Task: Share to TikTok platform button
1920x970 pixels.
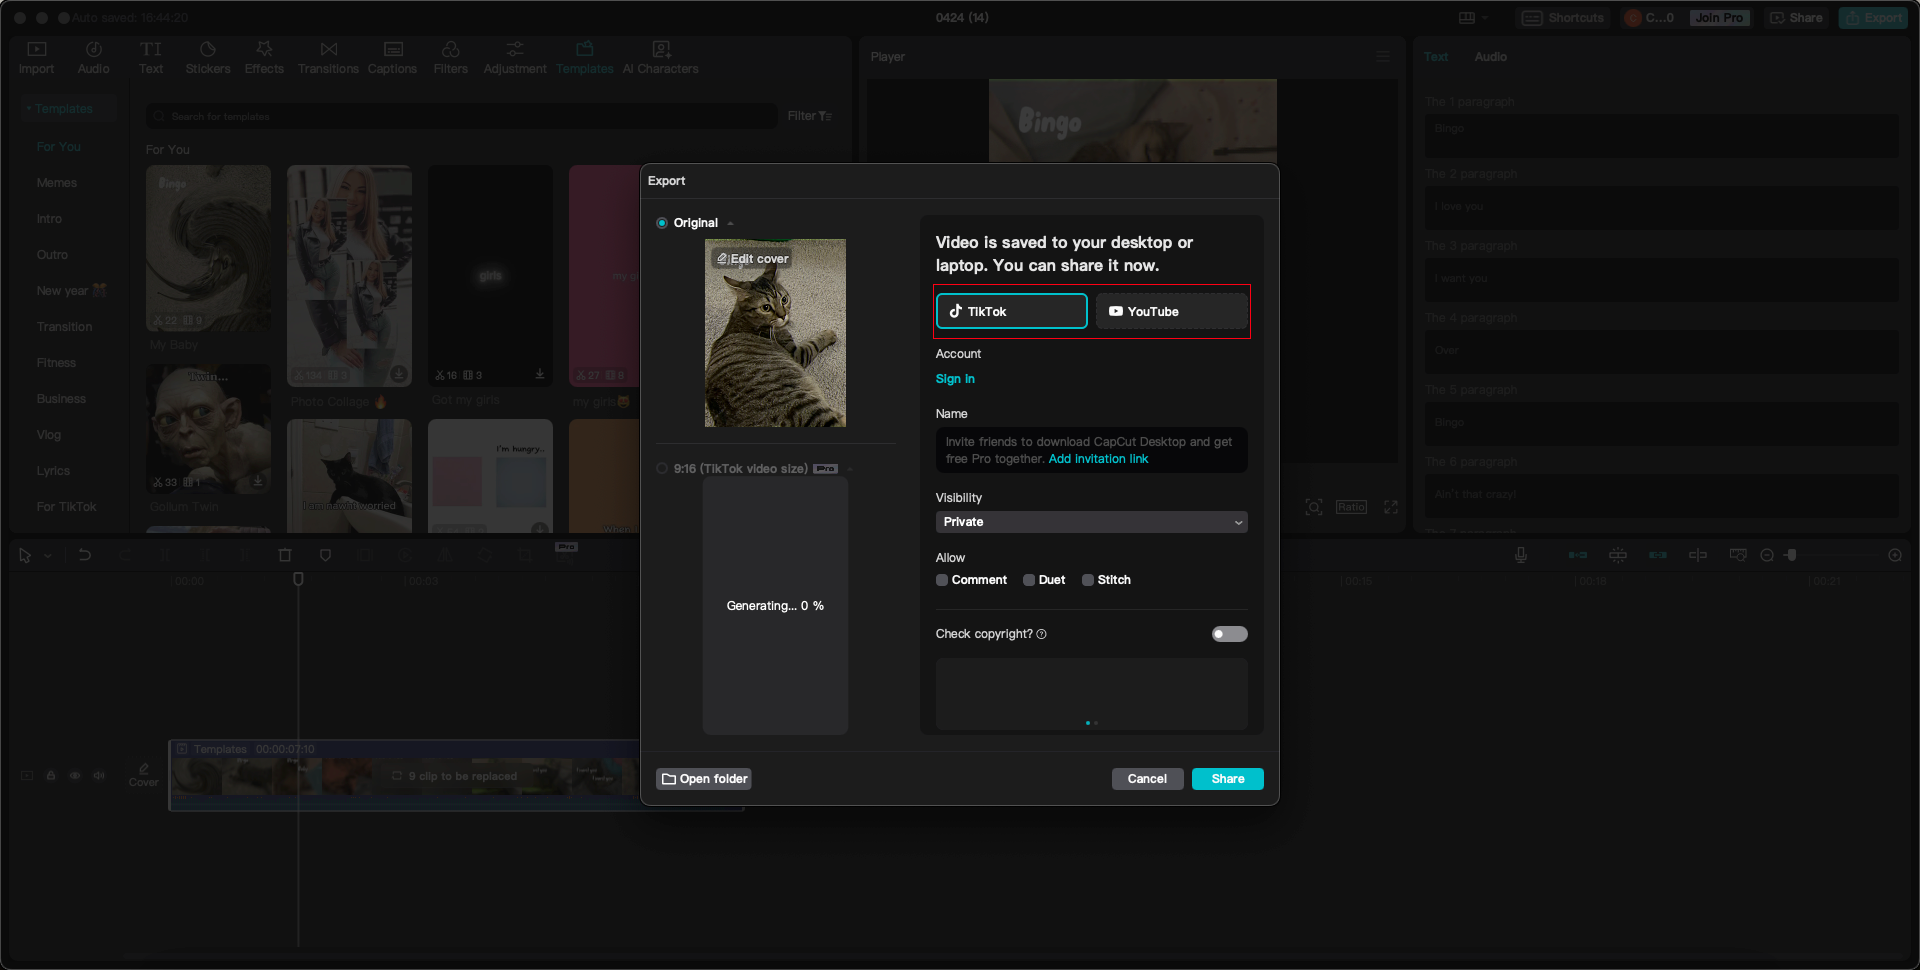Action: [1011, 311]
